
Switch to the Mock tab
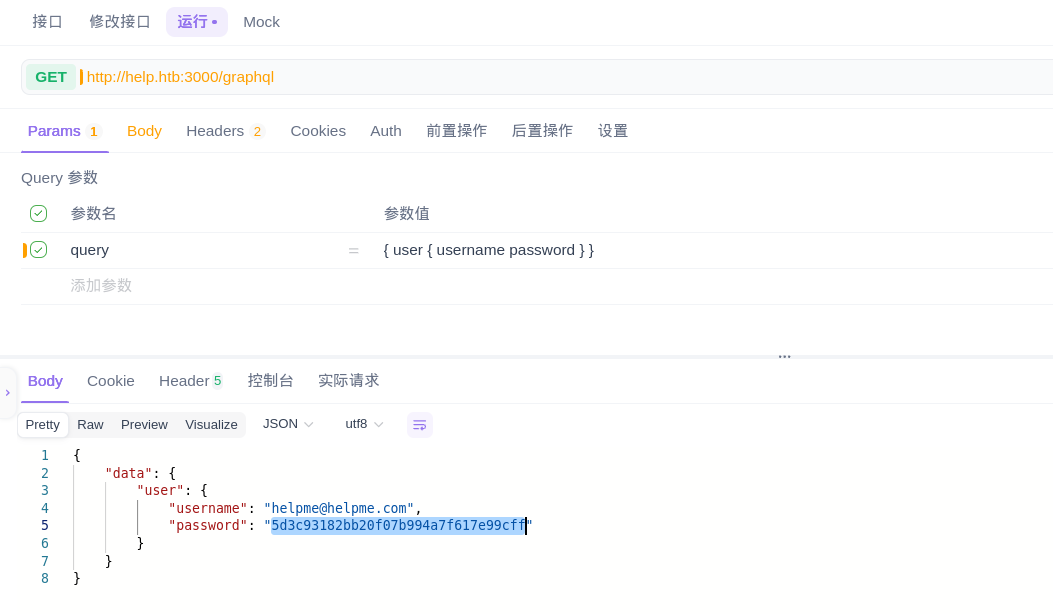(x=261, y=22)
